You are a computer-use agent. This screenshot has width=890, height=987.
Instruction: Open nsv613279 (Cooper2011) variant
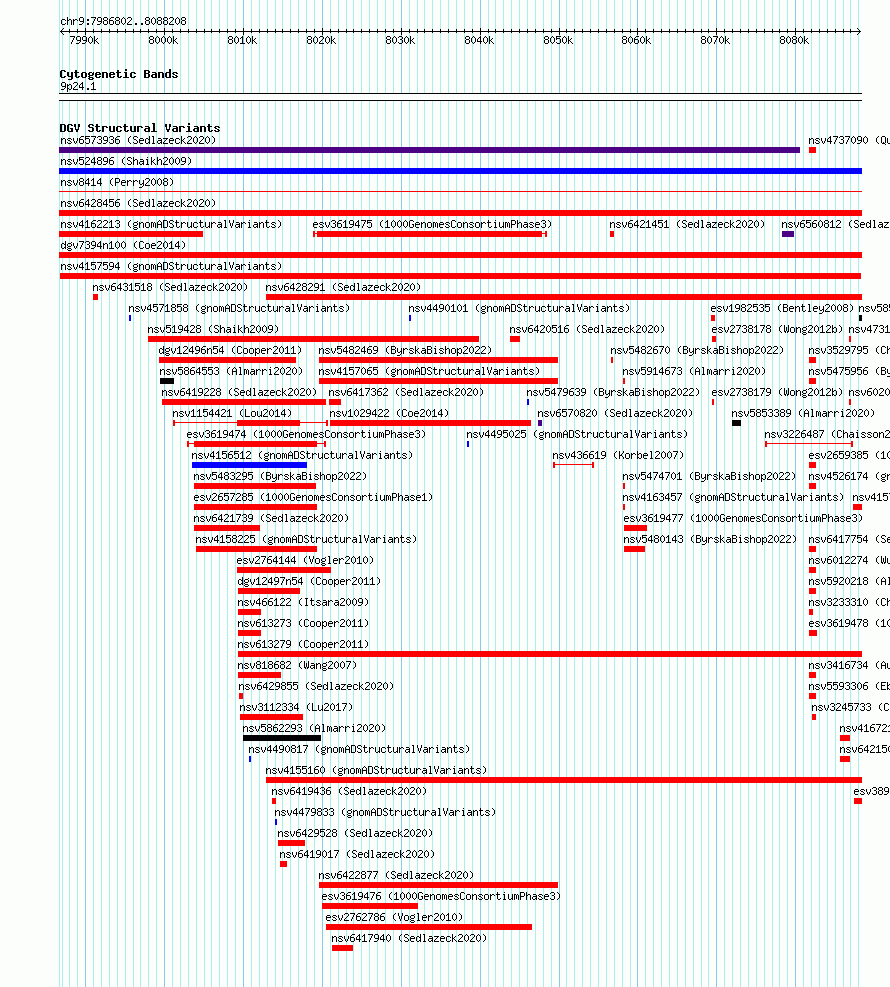[x=303, y=644]
